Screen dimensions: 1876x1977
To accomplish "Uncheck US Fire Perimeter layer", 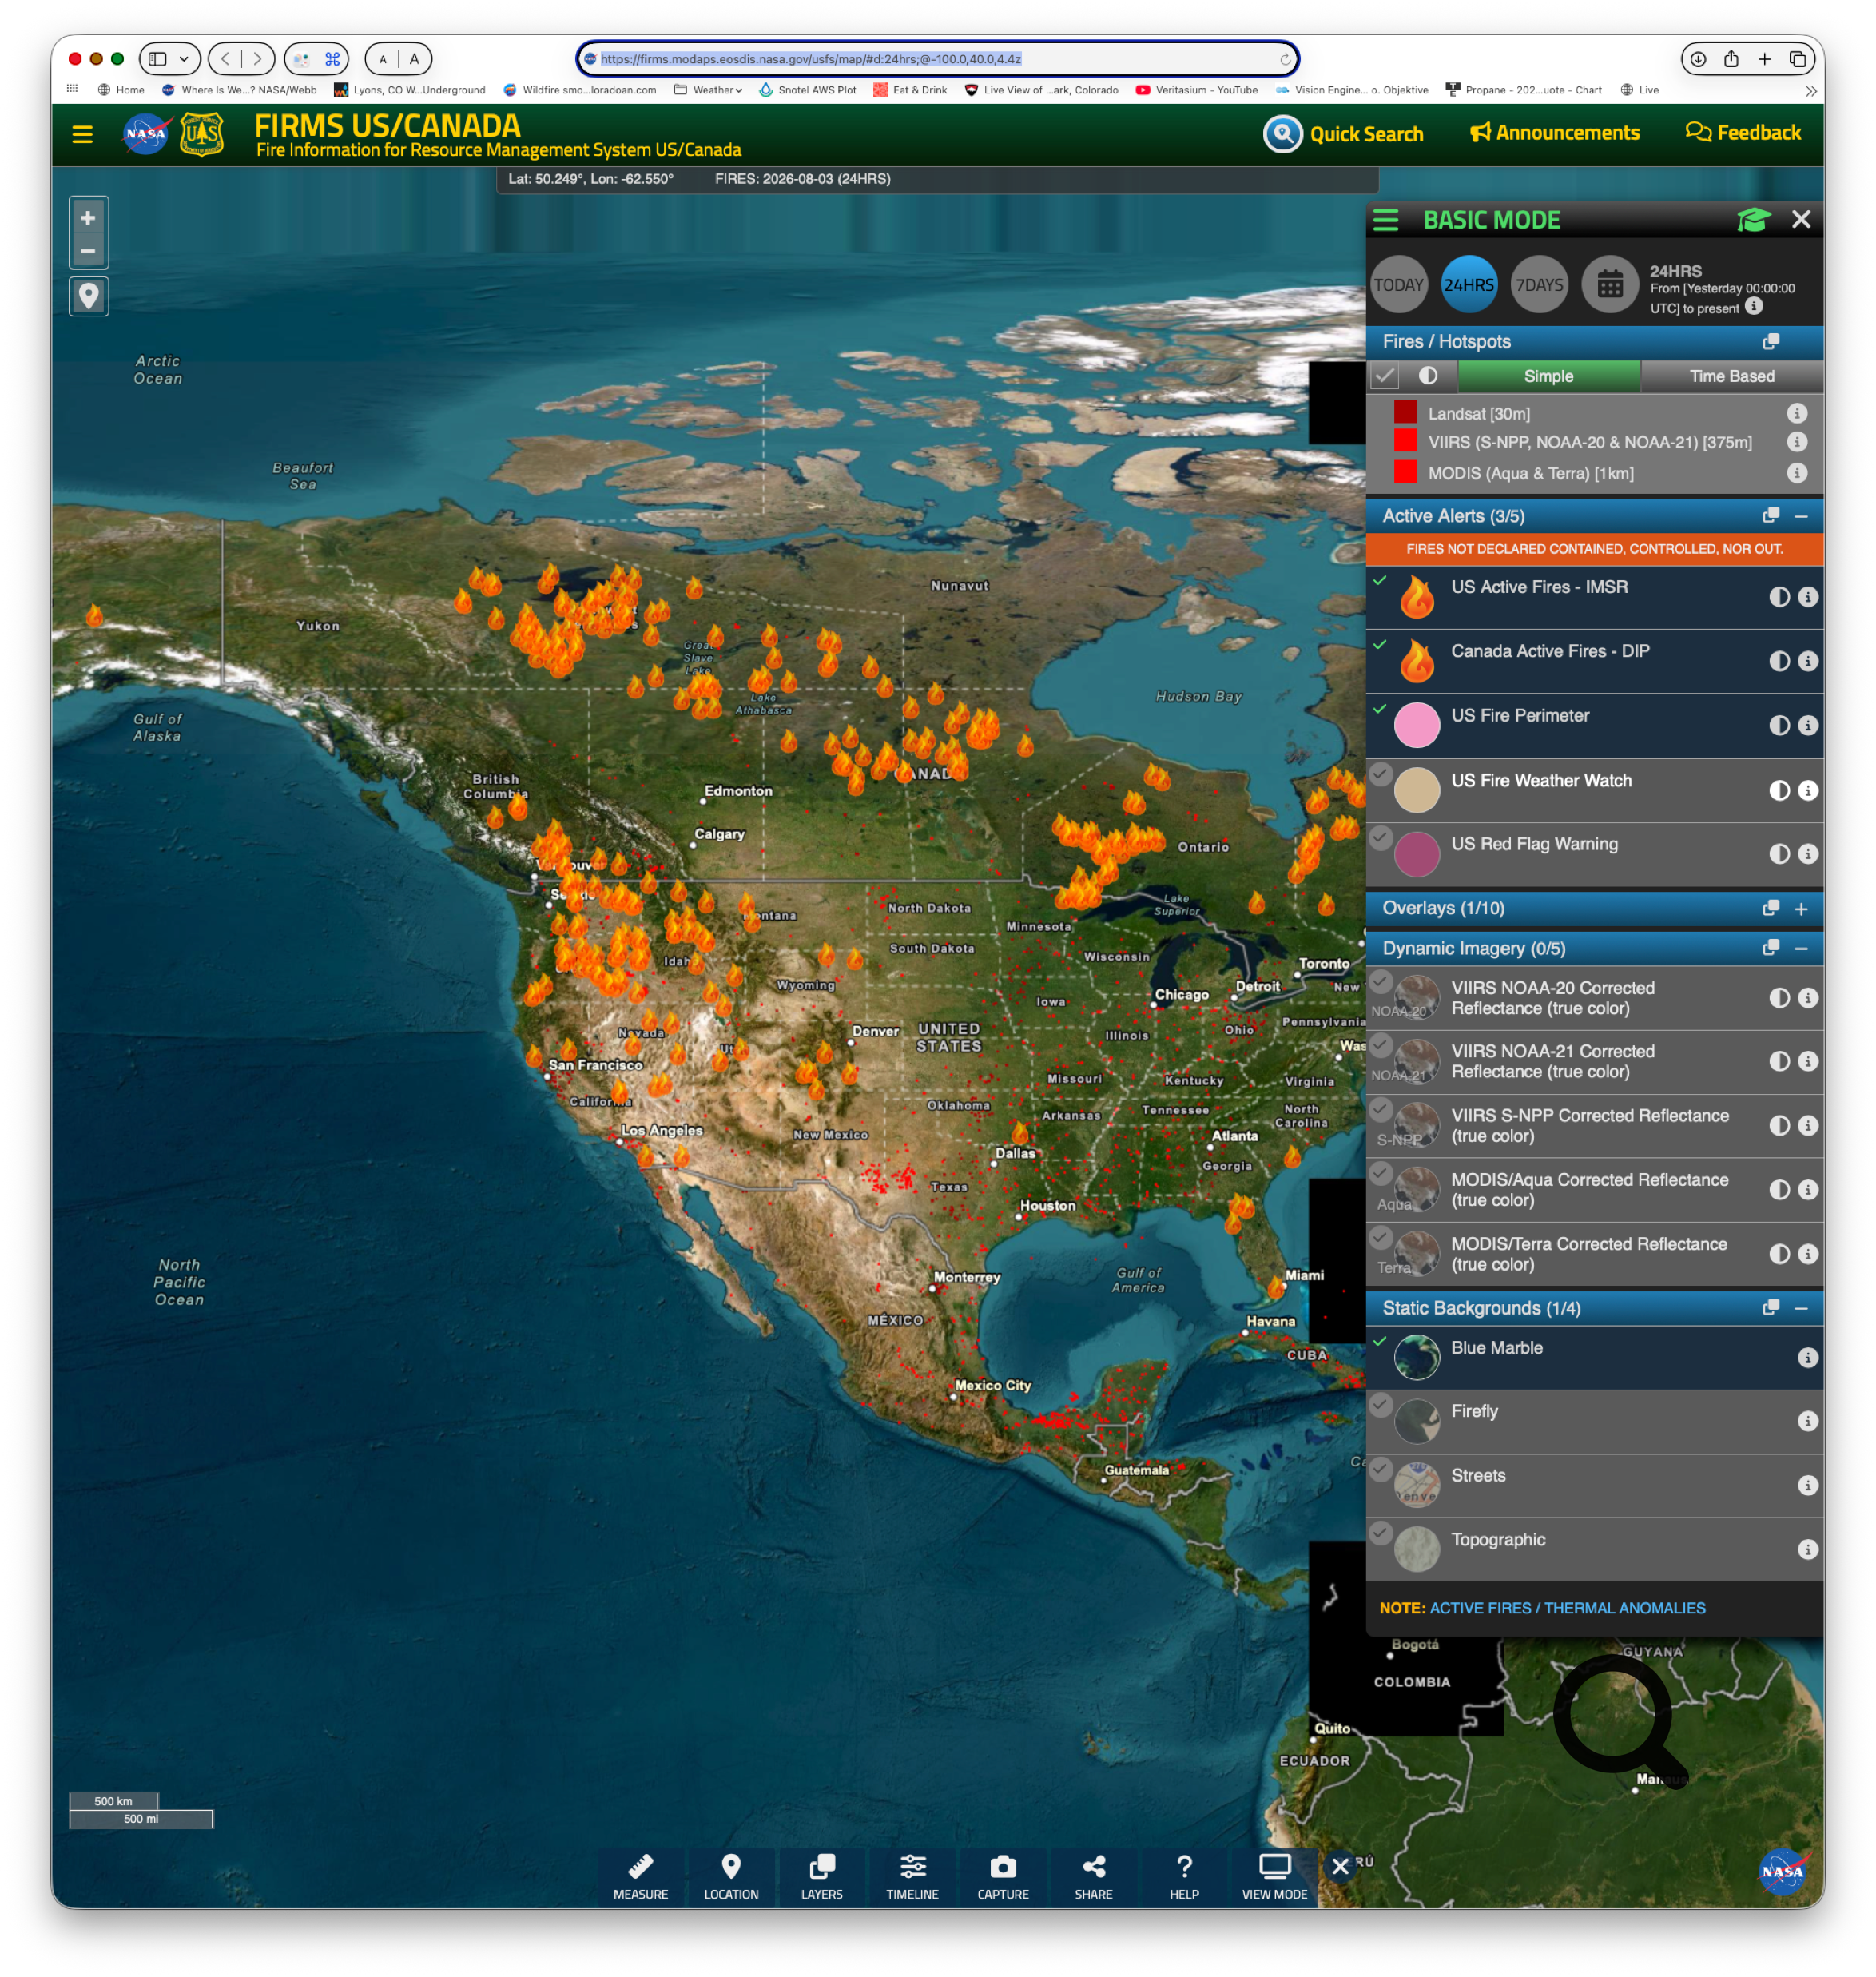I will point(1380,709).
